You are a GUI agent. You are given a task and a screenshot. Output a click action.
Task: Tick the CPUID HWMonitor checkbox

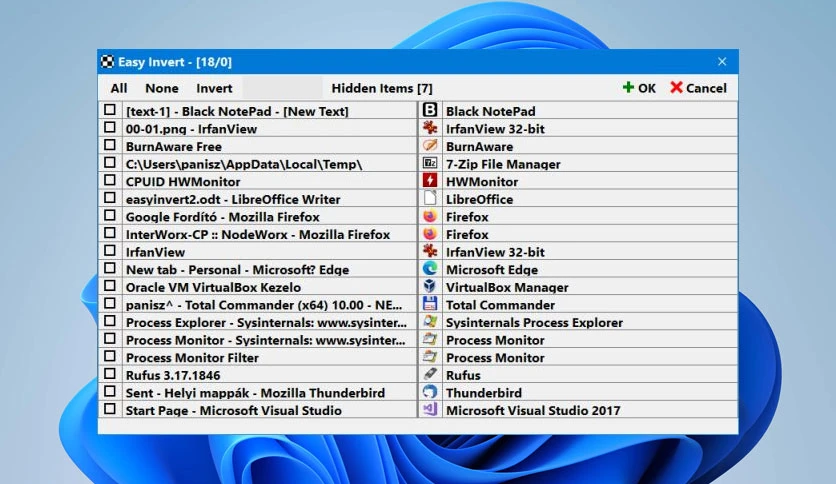110,180
